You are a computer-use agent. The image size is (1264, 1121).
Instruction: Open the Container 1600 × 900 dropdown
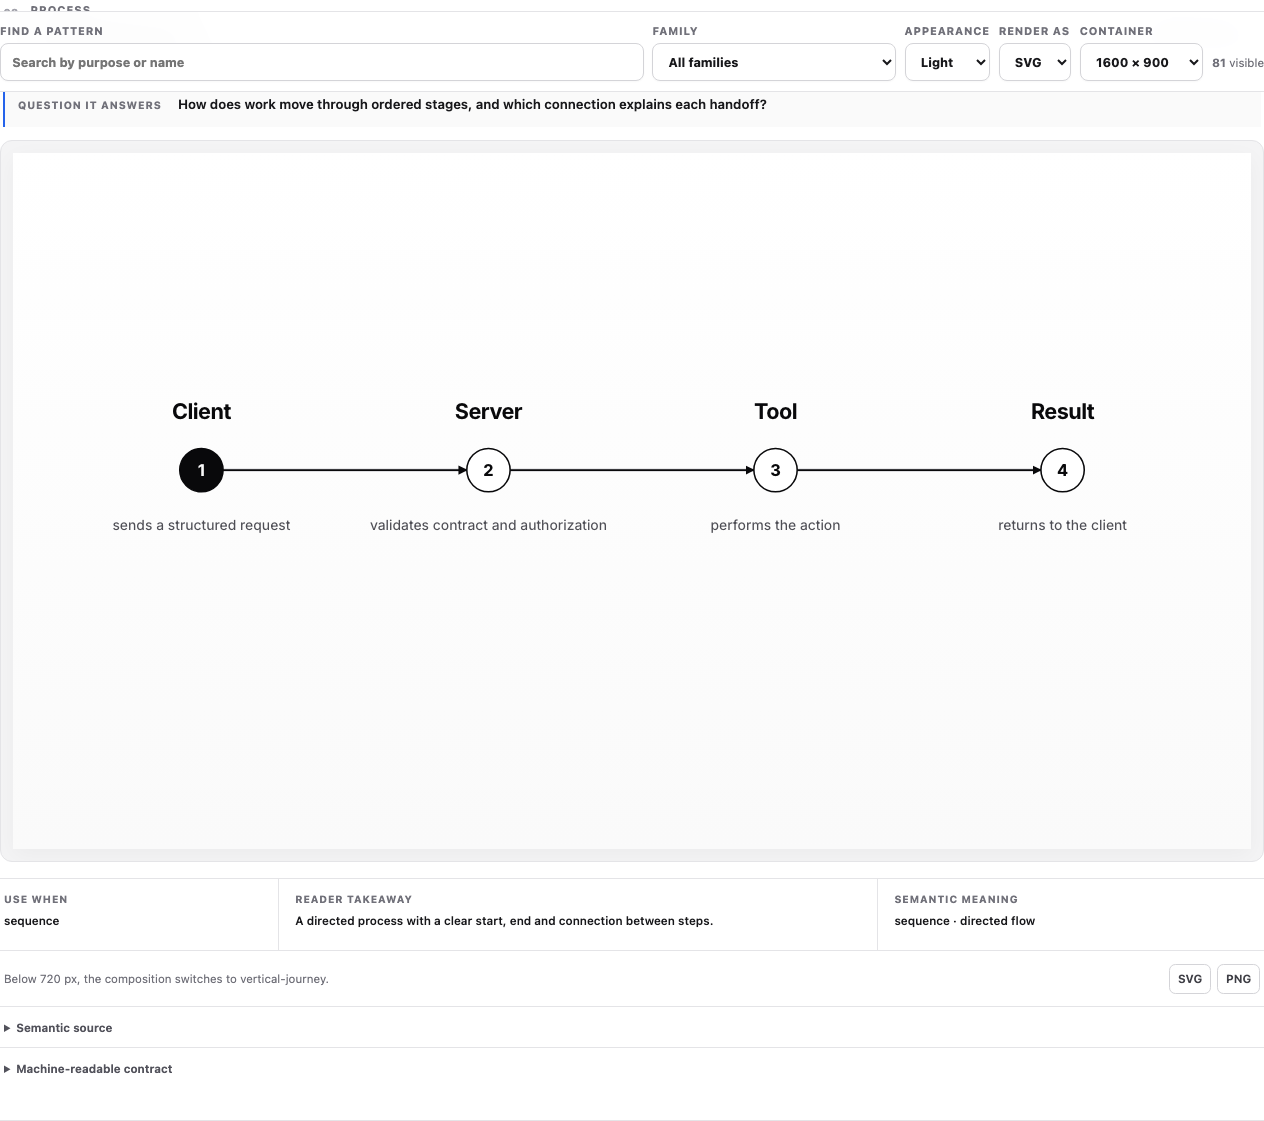coord(1141,62)
